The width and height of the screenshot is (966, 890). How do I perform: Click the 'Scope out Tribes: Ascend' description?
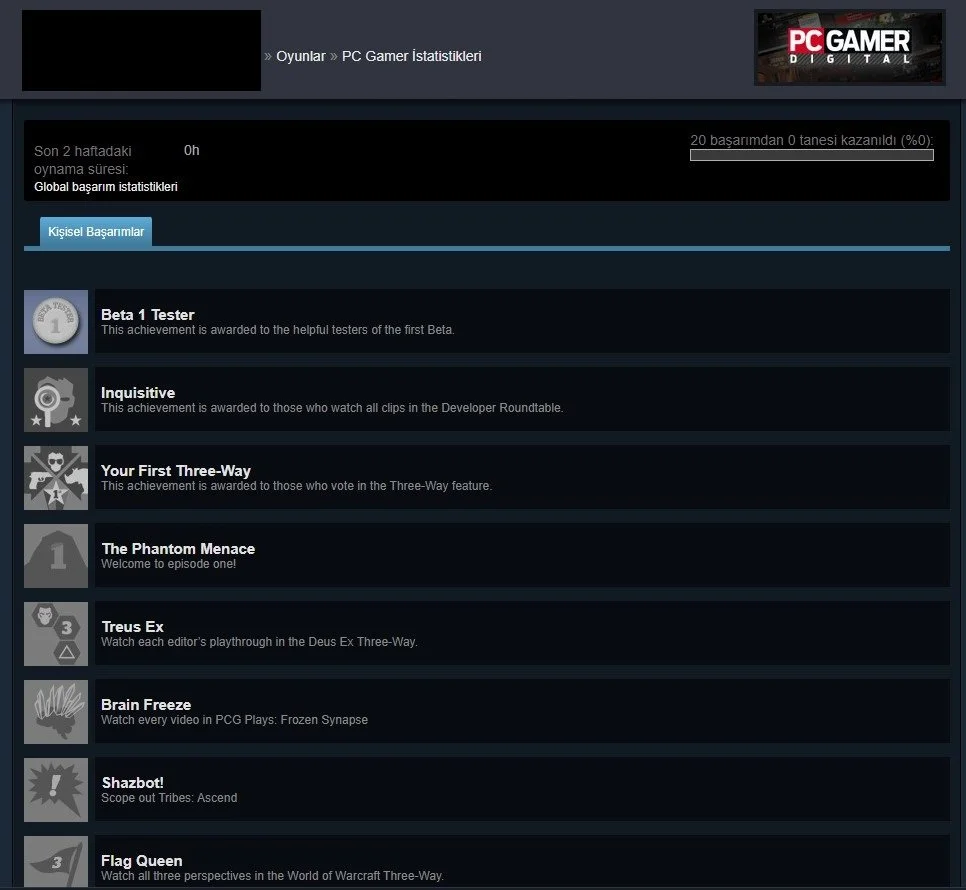169,798
